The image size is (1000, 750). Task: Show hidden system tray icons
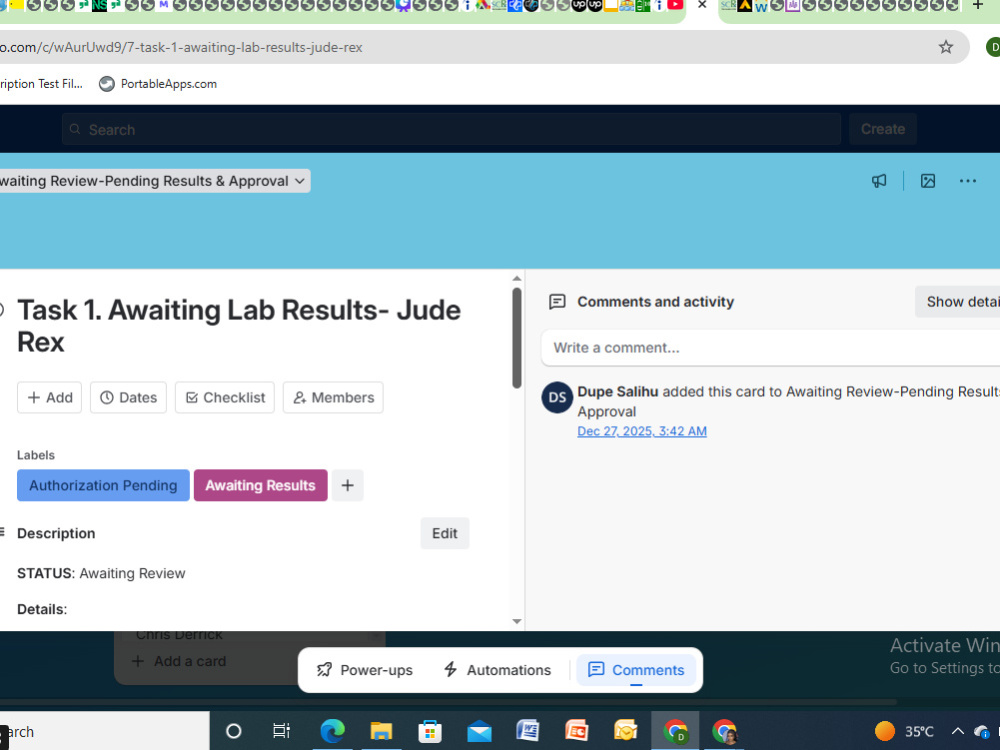[957, 731]
